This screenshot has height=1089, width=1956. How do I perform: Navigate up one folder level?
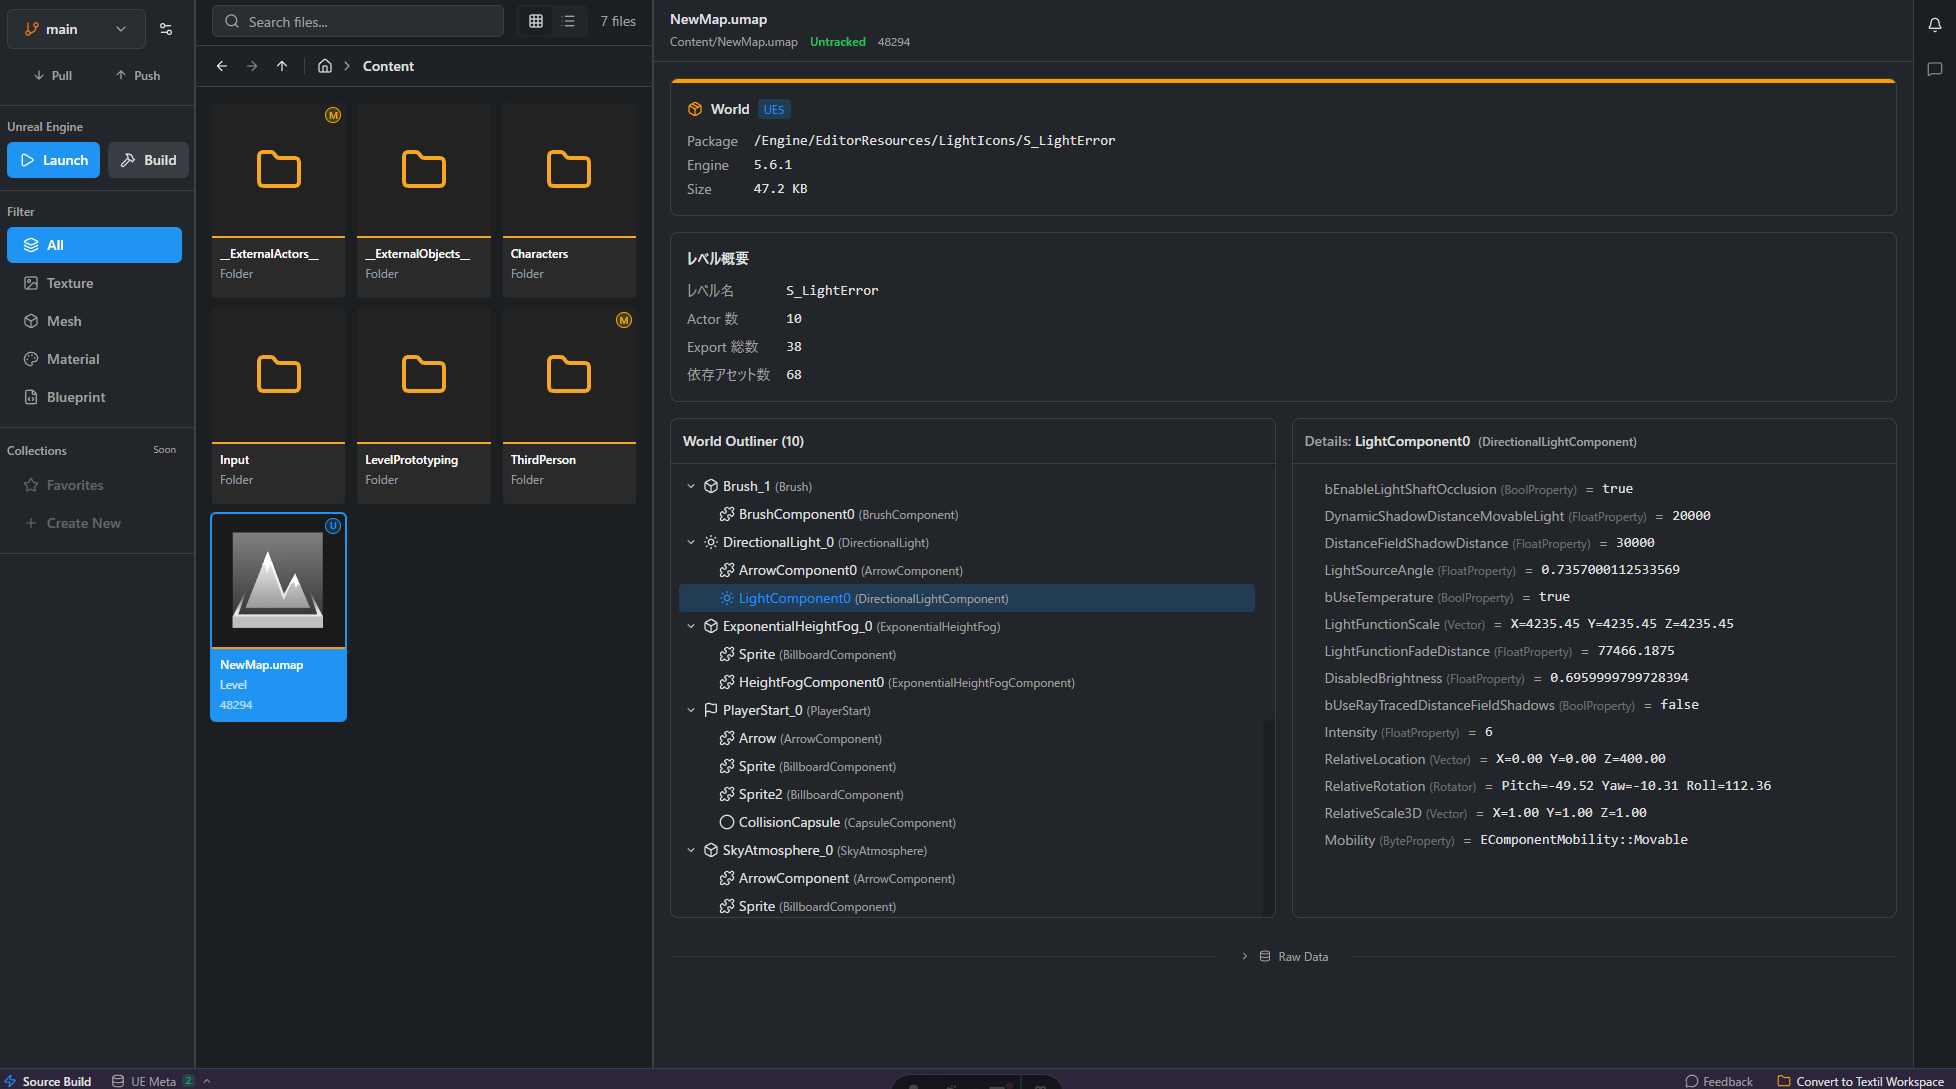(282, 66)
